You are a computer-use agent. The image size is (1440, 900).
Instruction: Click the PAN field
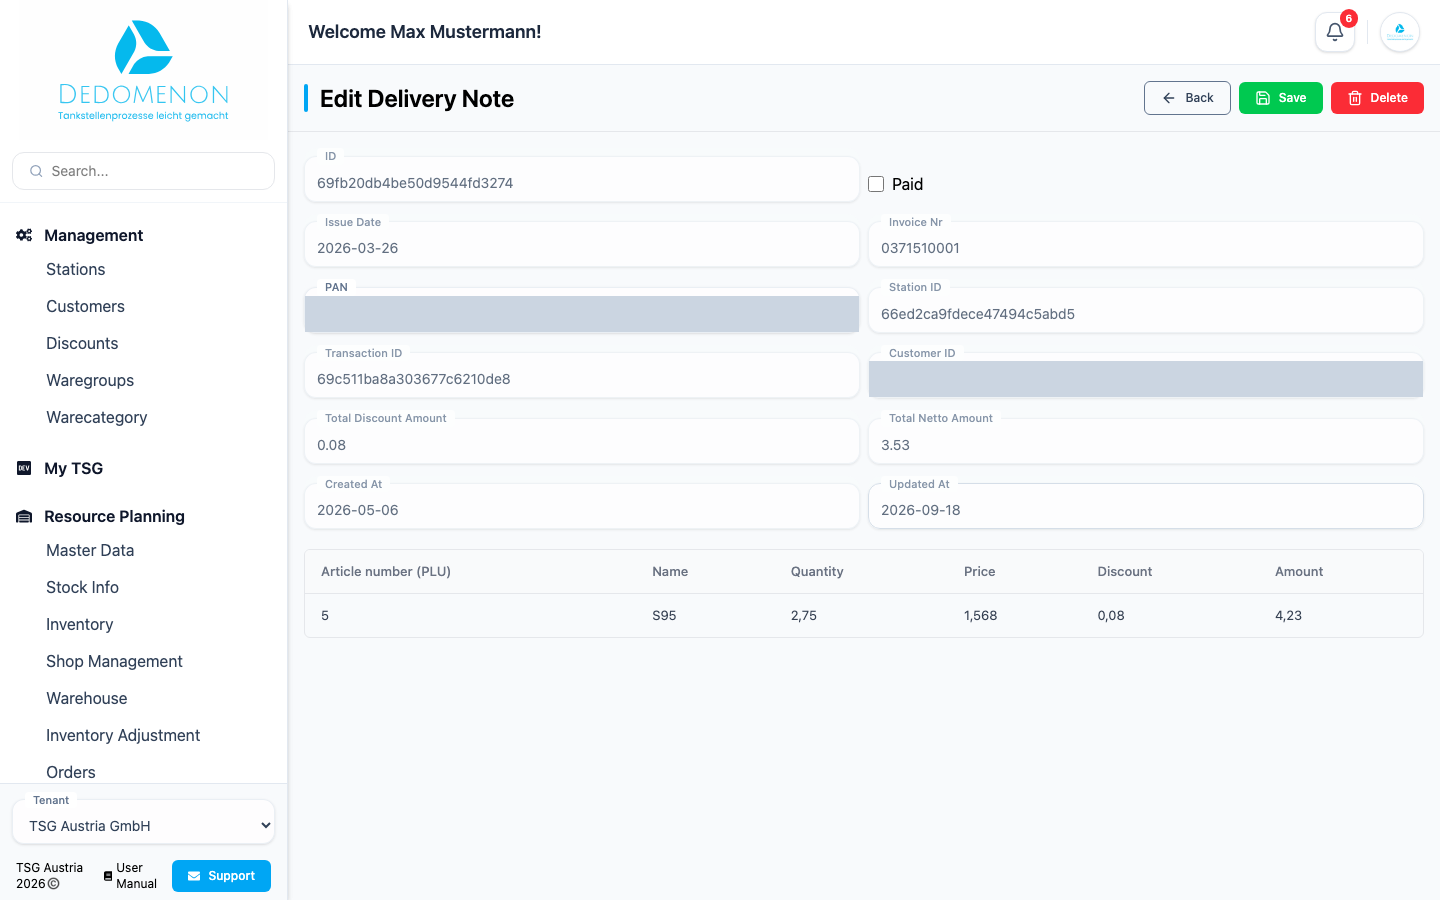(582, 311)
